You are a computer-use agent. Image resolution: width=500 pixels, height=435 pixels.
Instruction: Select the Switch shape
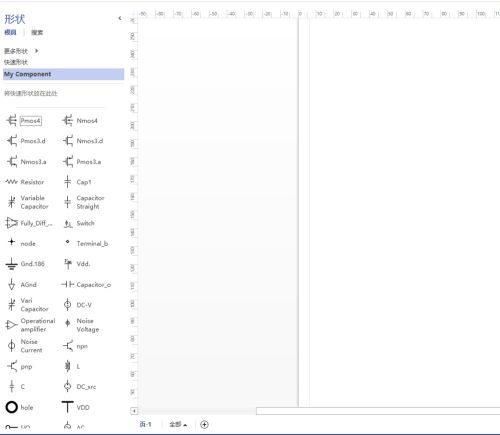pyautogui.click(x=79, y=223)
